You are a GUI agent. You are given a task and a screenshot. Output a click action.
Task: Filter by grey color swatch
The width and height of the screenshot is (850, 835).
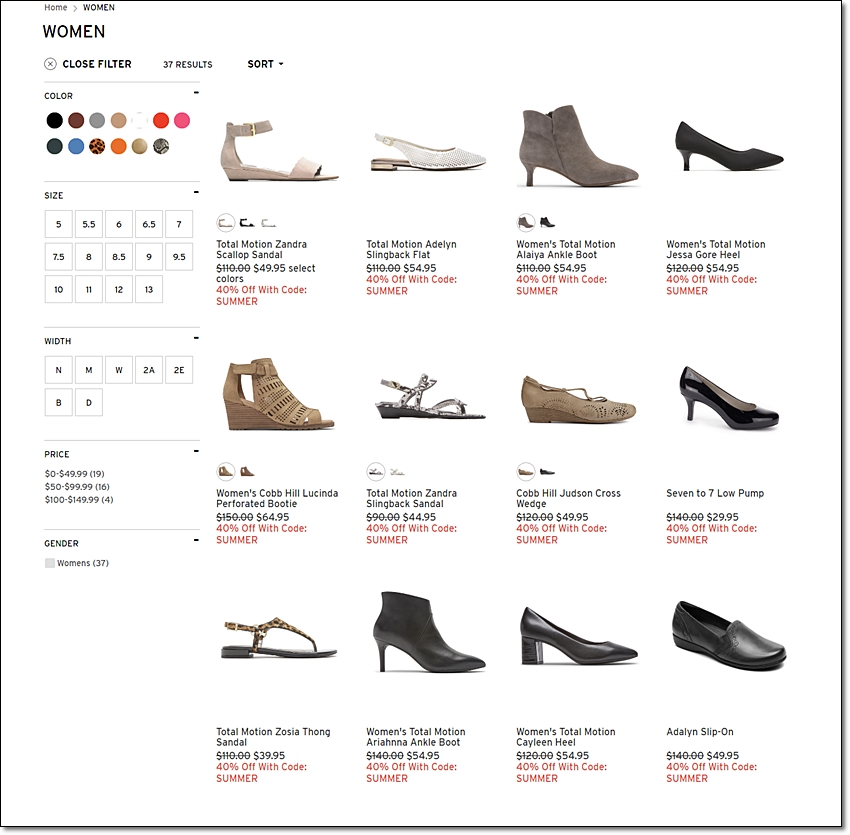97,120
